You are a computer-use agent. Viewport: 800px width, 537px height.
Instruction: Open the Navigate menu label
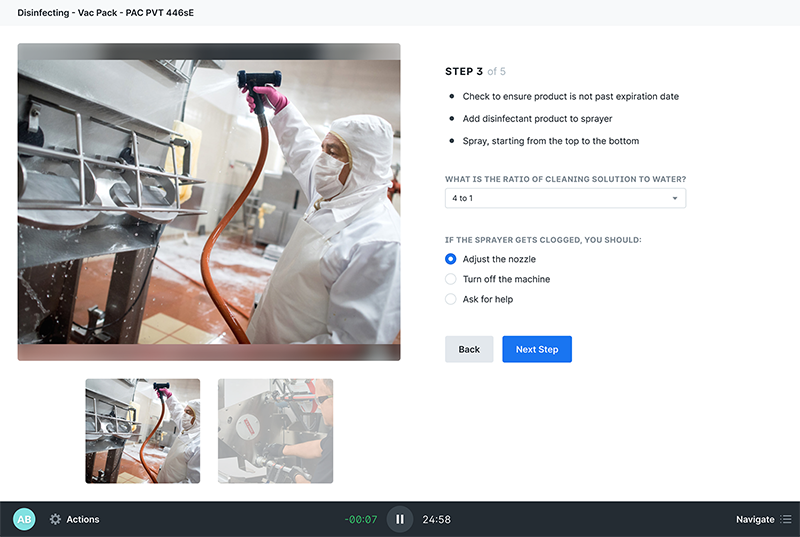coord(755,519)
